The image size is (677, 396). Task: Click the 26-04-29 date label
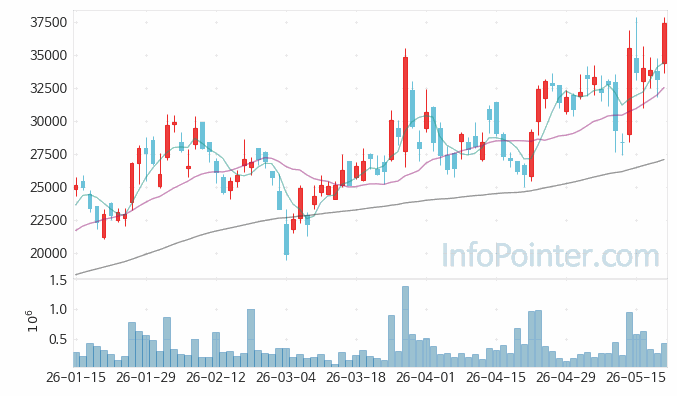pyautogui.click(x=566, y=377)
